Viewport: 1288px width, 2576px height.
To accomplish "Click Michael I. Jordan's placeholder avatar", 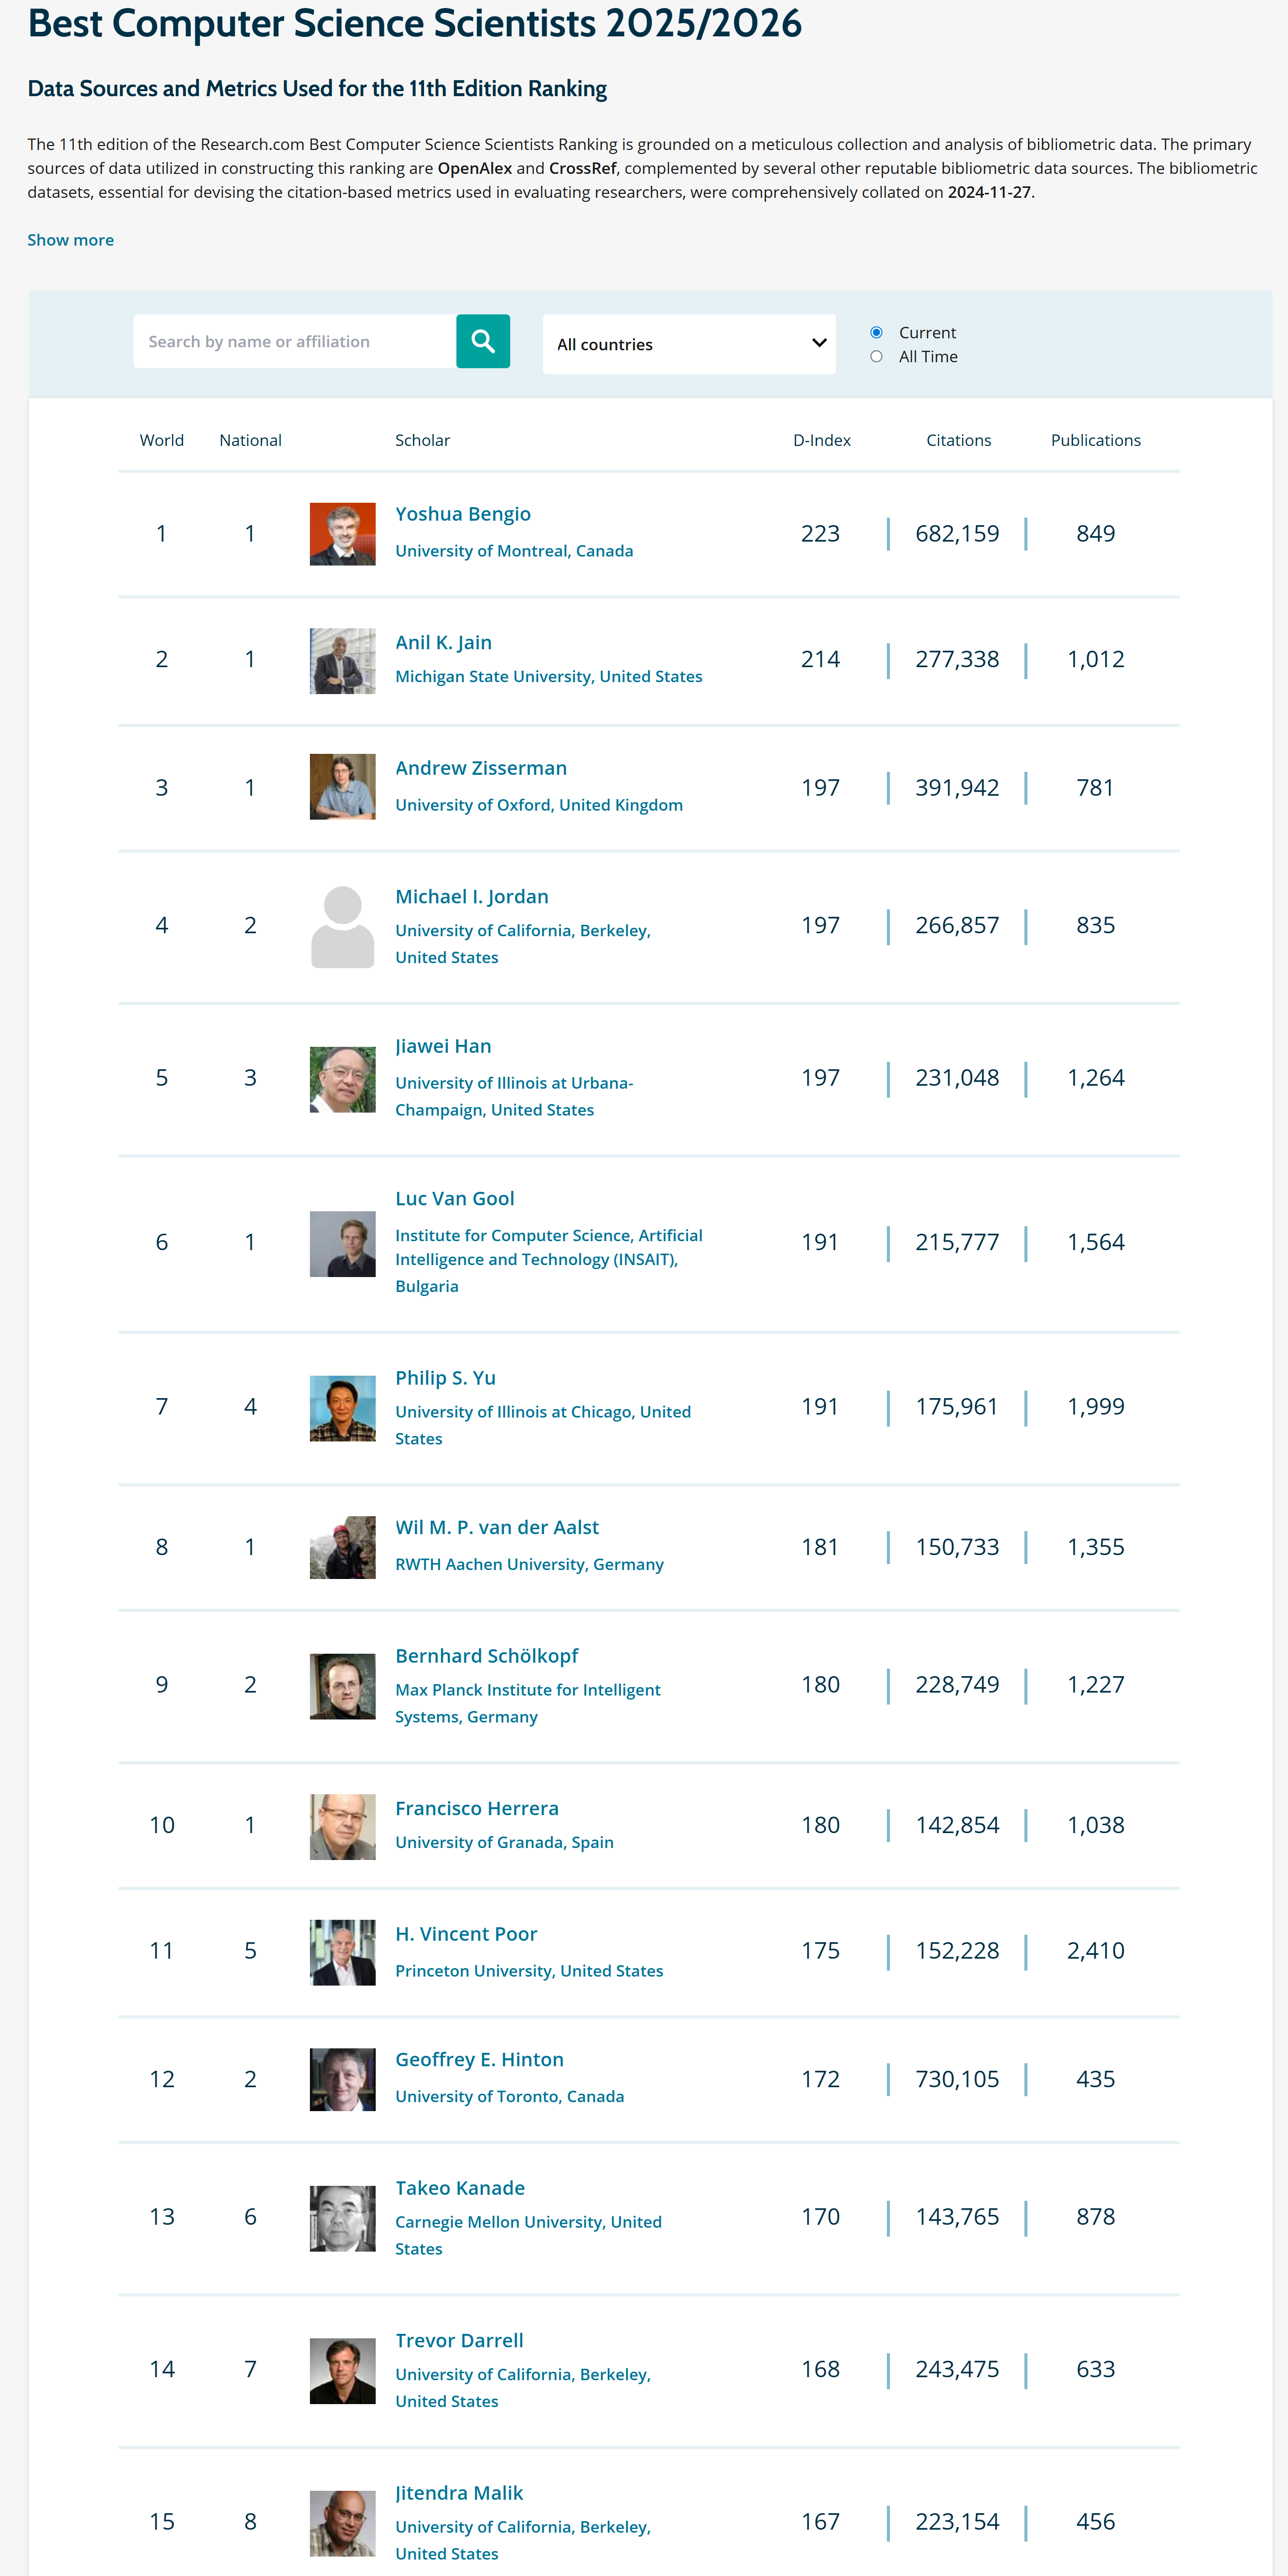I will [342, 926].
